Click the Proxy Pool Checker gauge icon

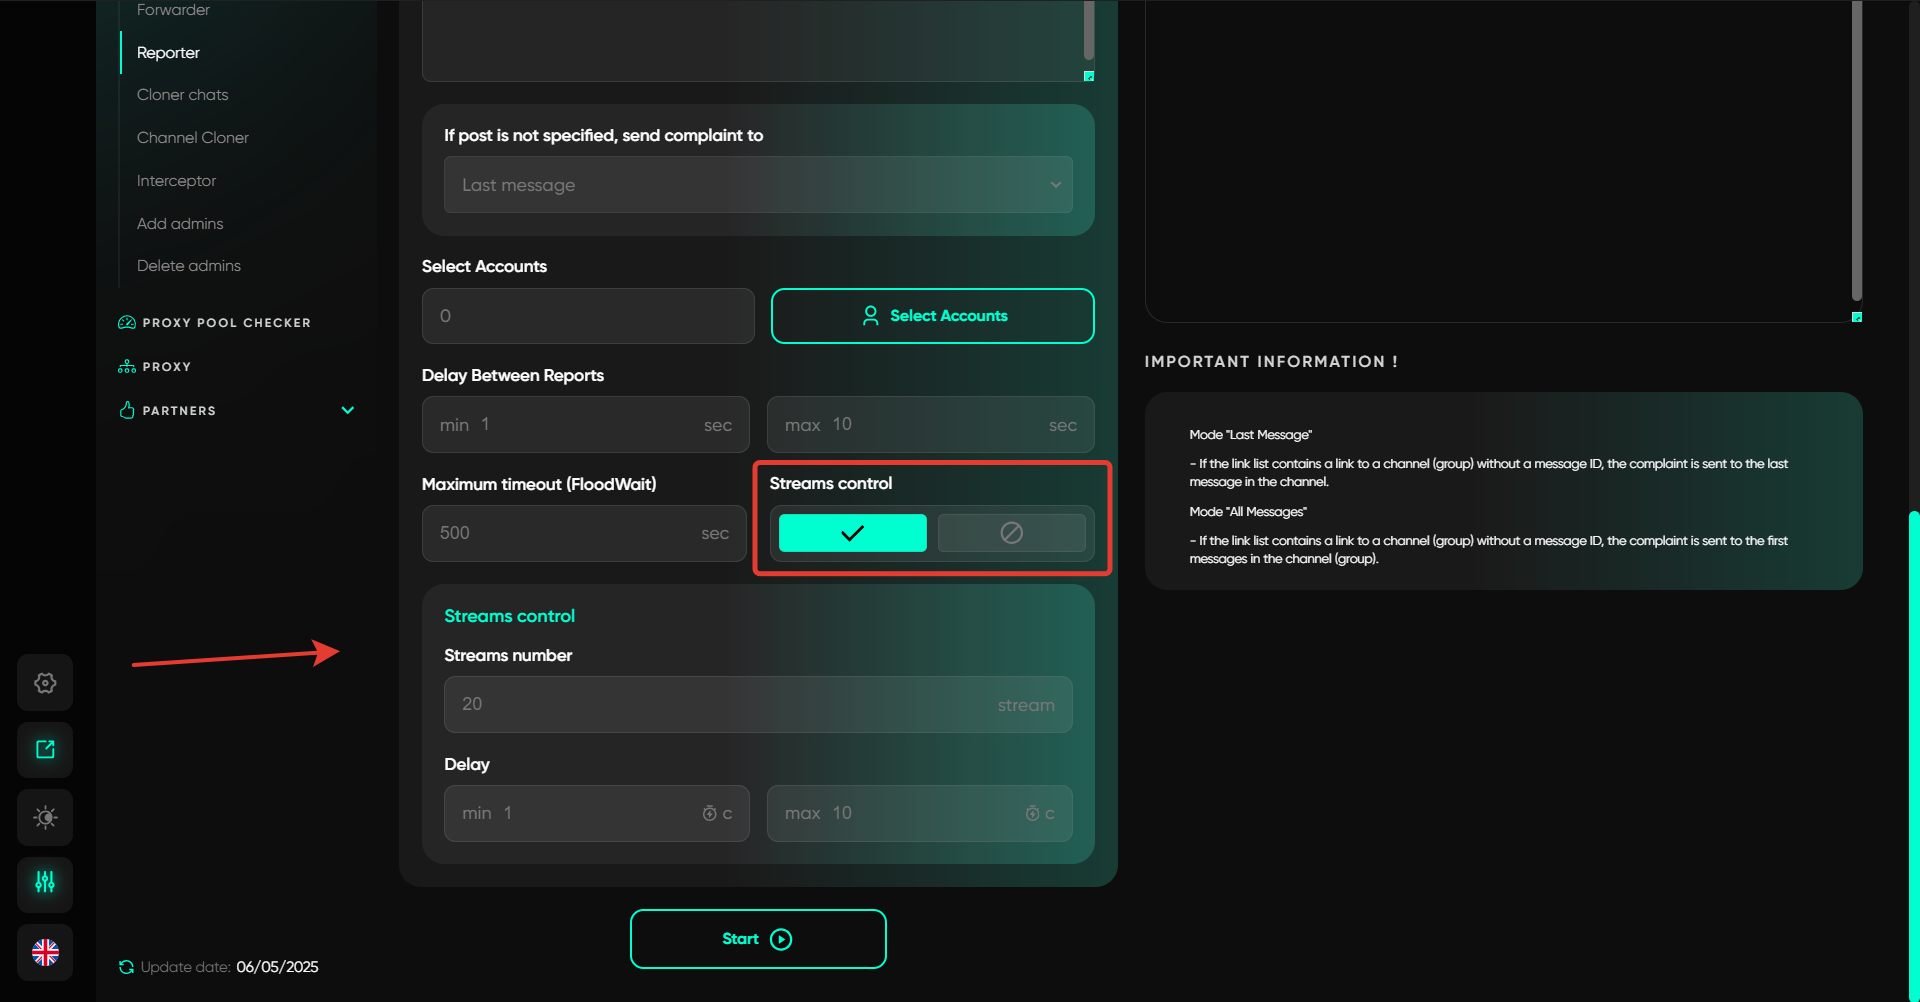(x=127, y=323)
